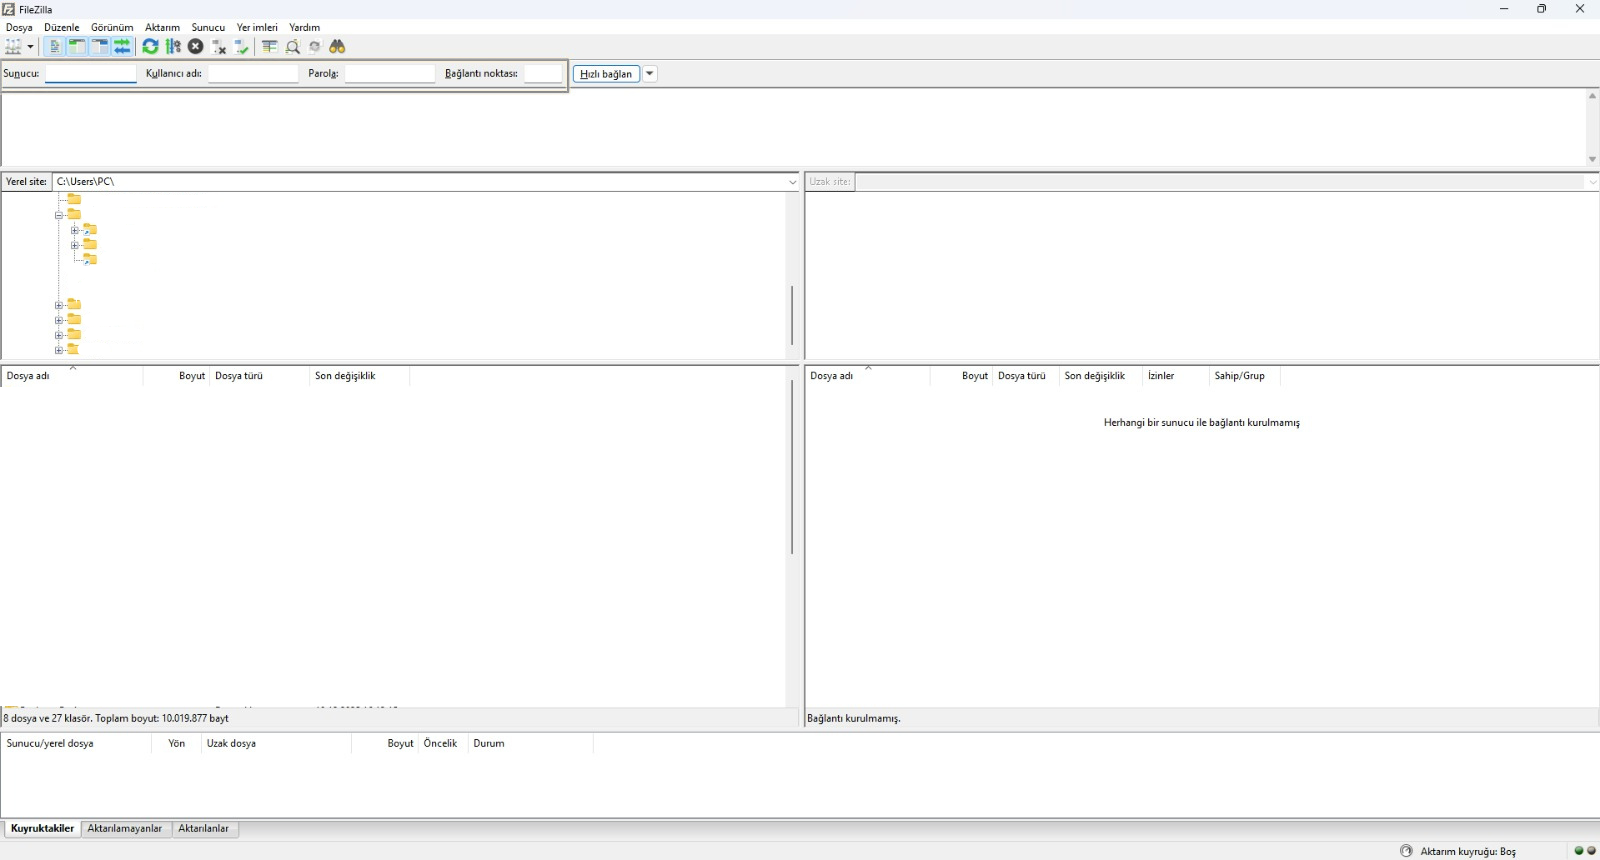Toggle the local directory tree view

click(77, 47)
